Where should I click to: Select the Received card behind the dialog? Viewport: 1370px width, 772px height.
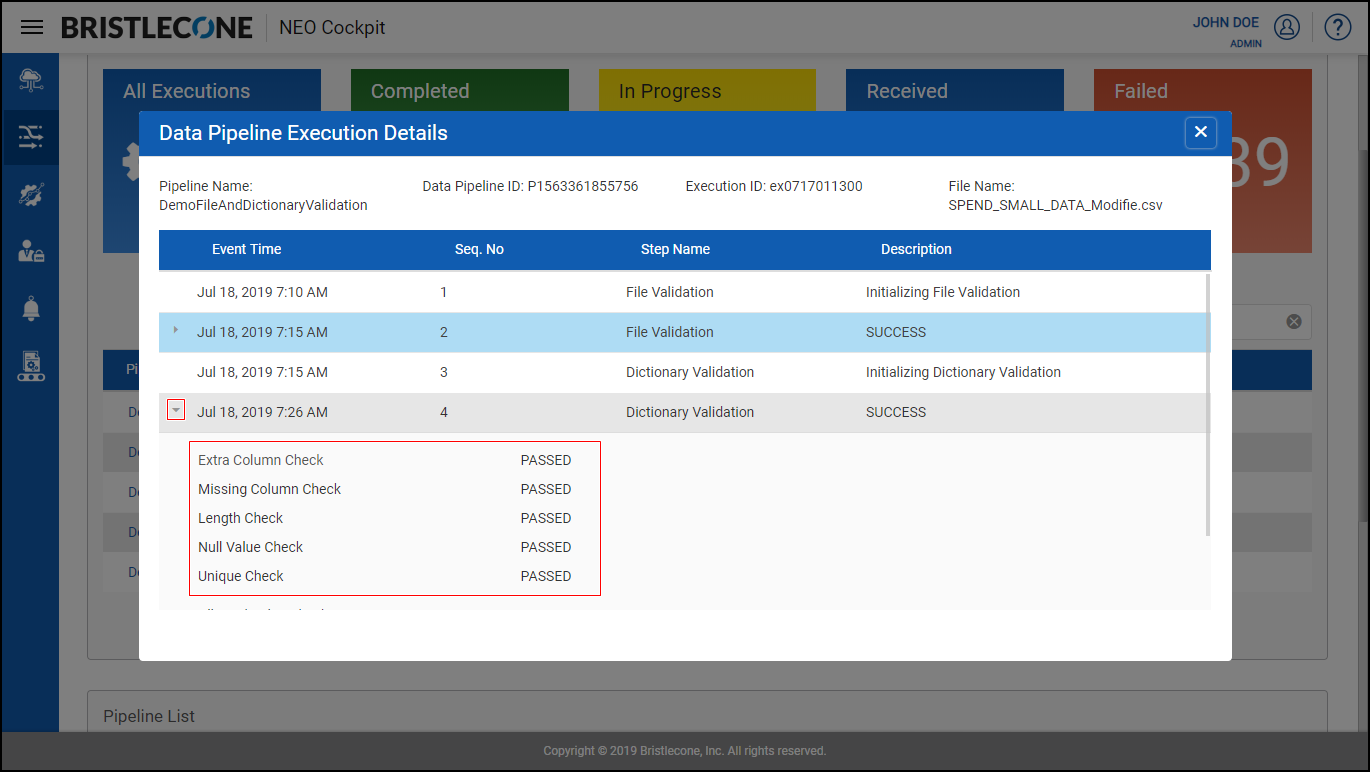pyautogui.click(x=955, y=90)
